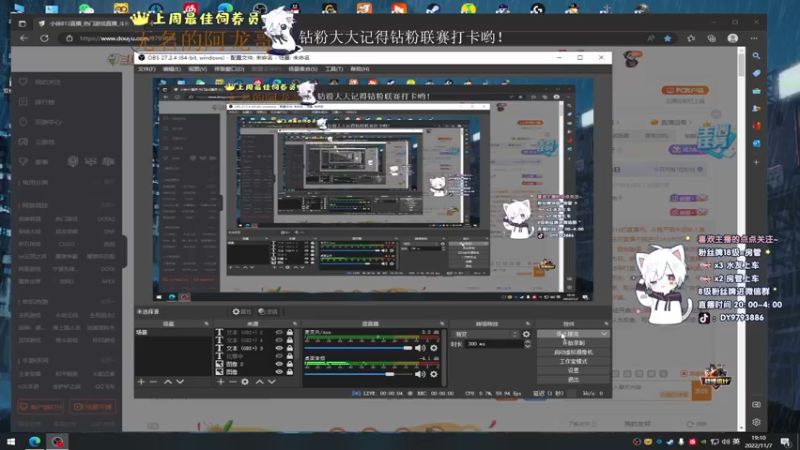Open the Filters button above OBS docks
This screenshot has height=450, width=800.
point(268,312)
